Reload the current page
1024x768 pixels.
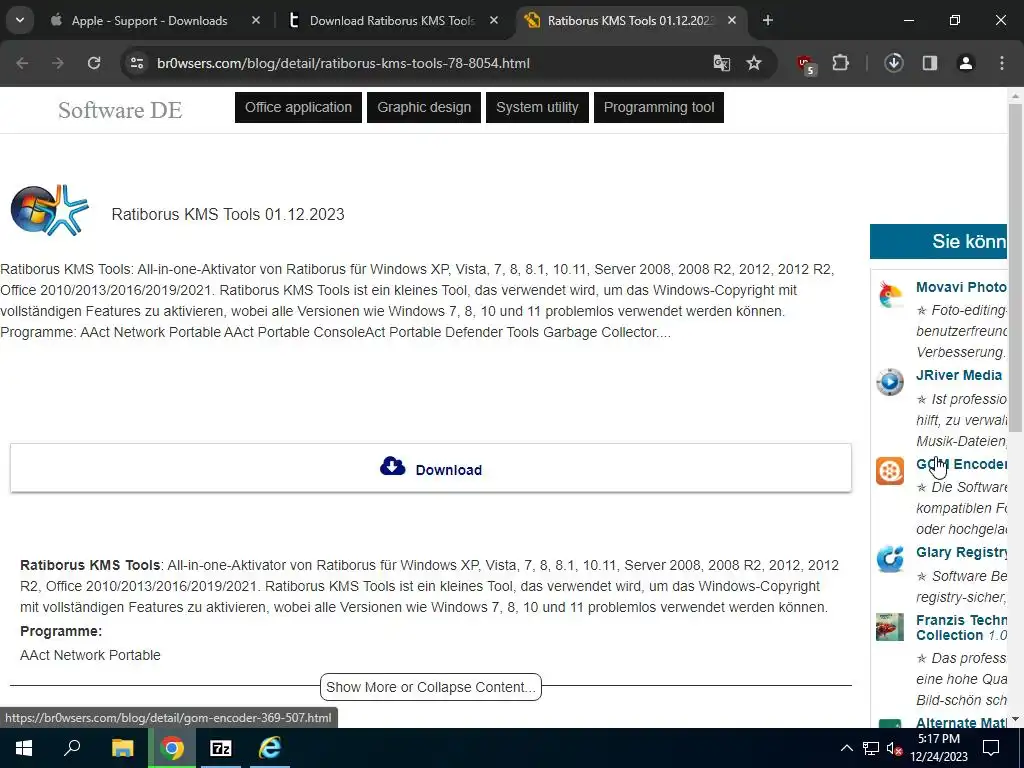click(94, 63)
